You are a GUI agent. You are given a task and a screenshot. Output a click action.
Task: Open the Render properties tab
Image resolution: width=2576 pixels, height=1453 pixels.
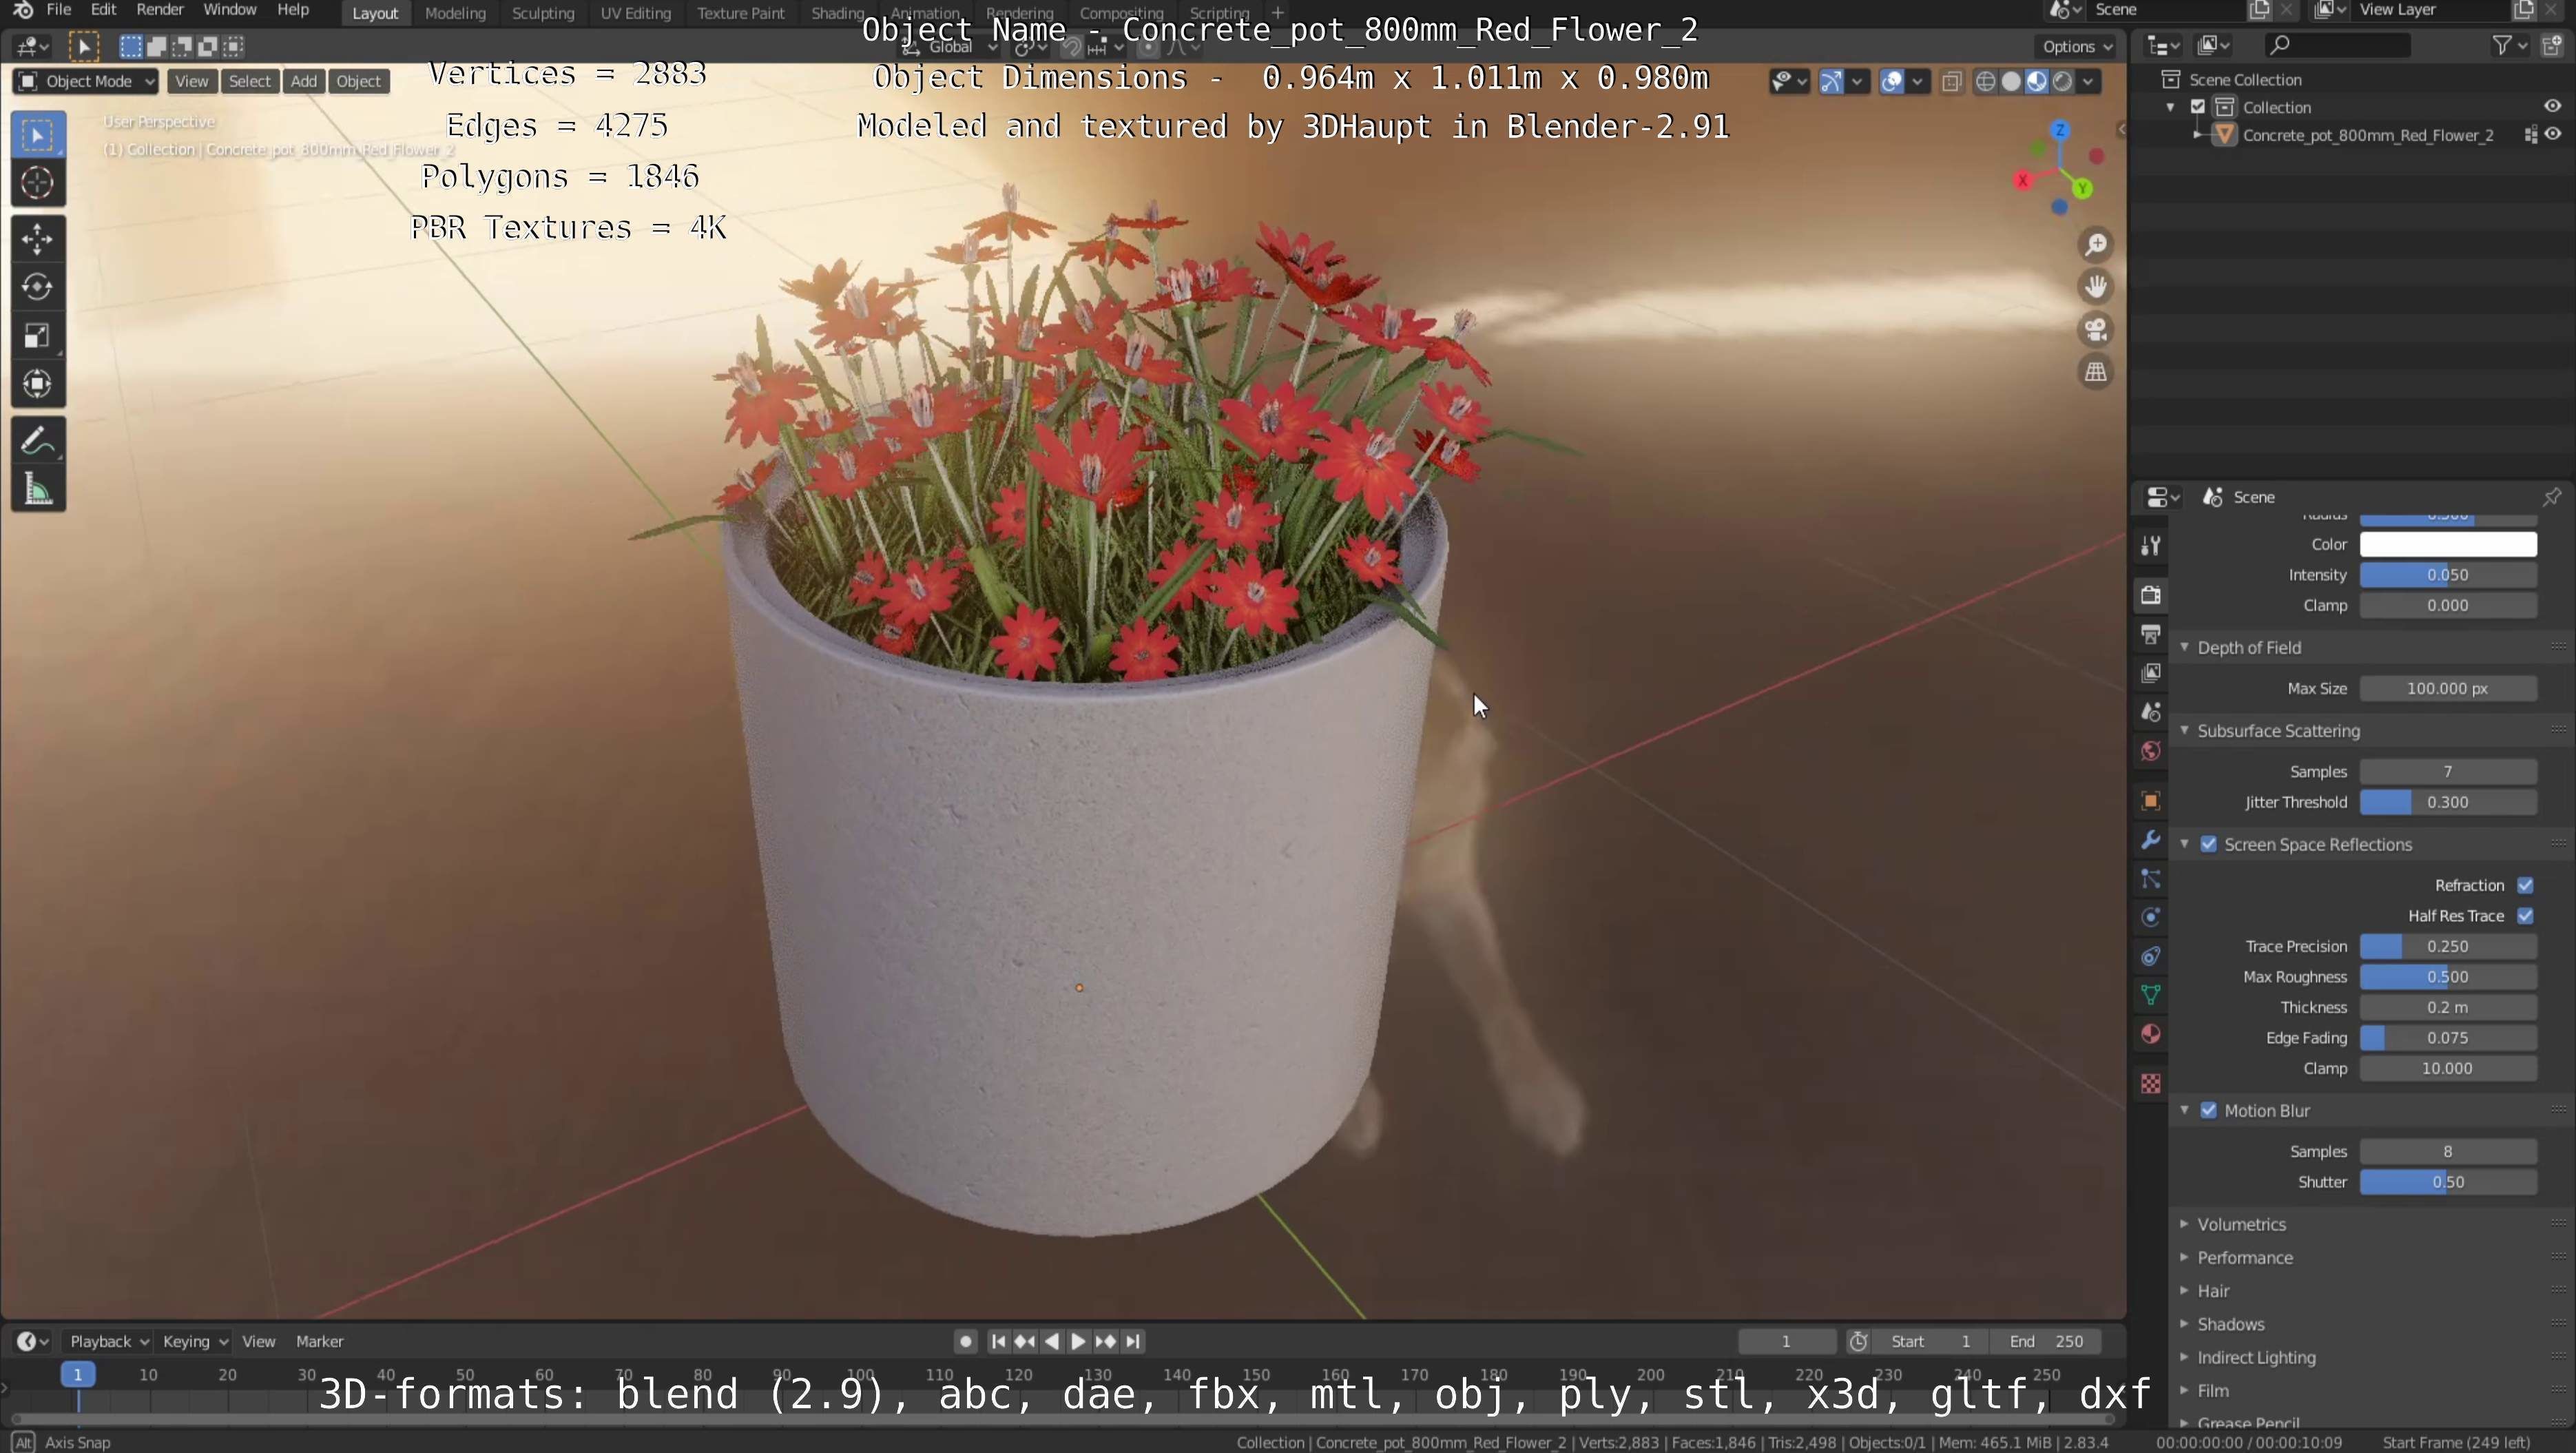2151,595
